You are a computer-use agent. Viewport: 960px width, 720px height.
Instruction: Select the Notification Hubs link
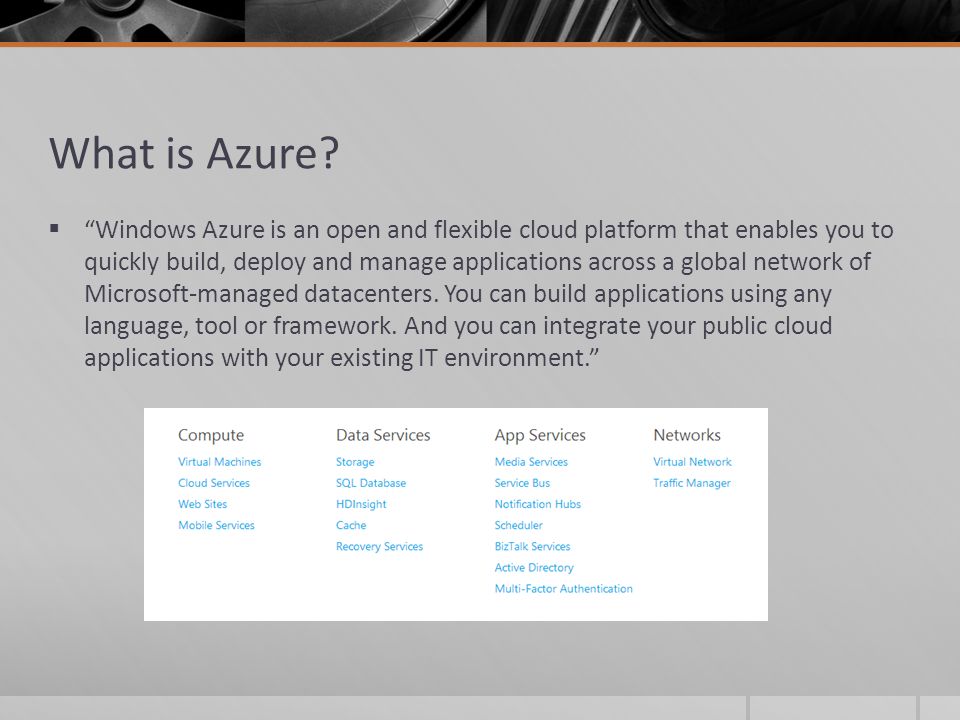(x=538, y=504)
